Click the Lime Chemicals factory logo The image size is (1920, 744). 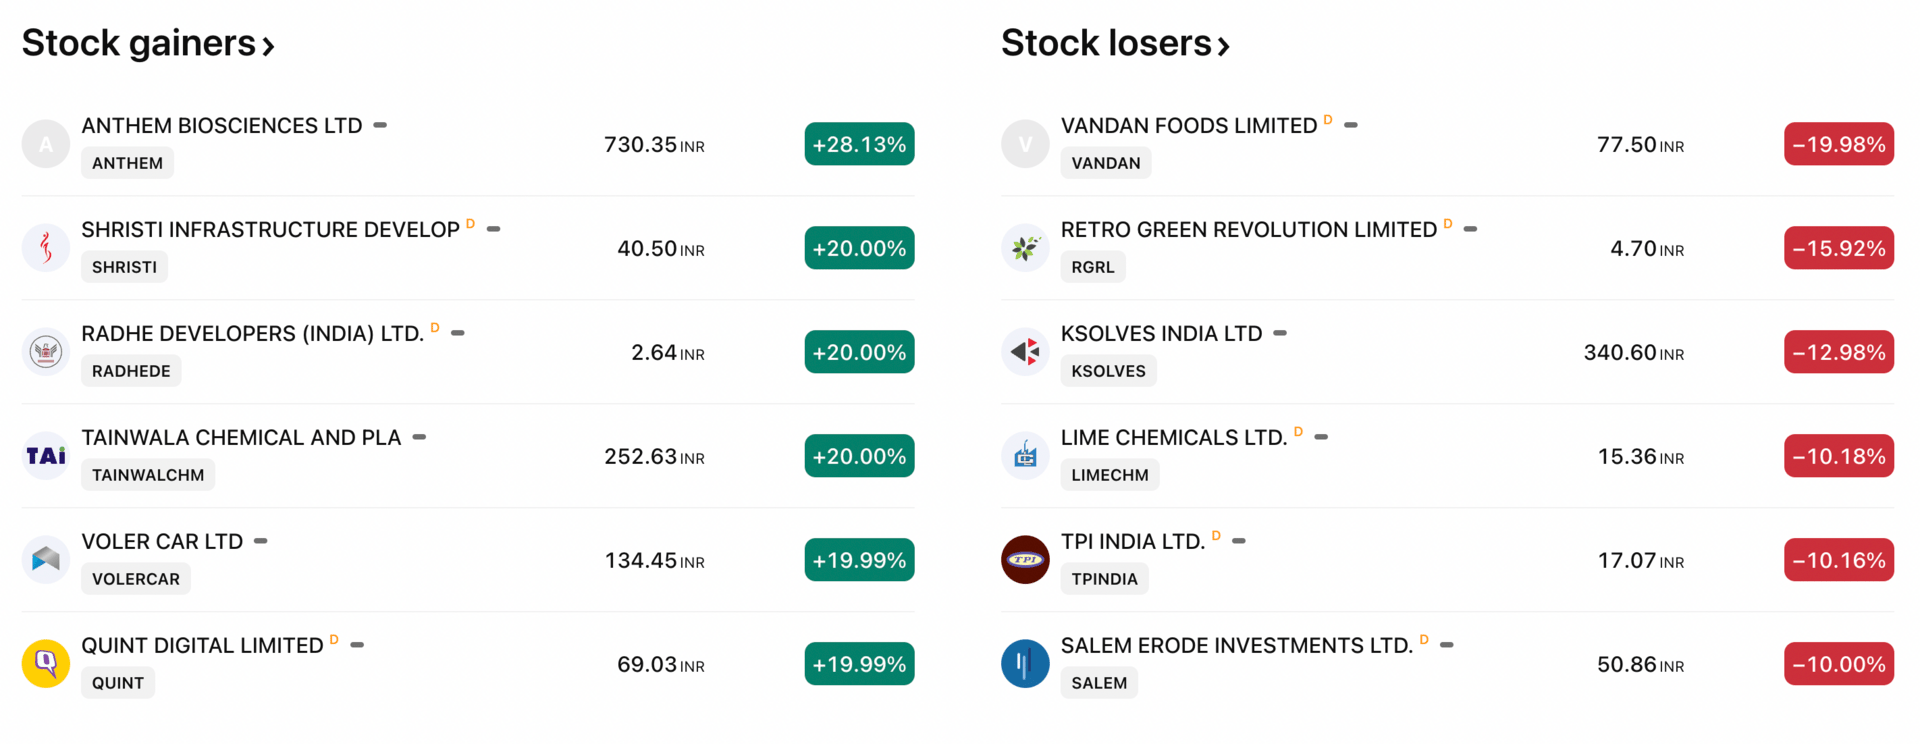[1025, 456]
